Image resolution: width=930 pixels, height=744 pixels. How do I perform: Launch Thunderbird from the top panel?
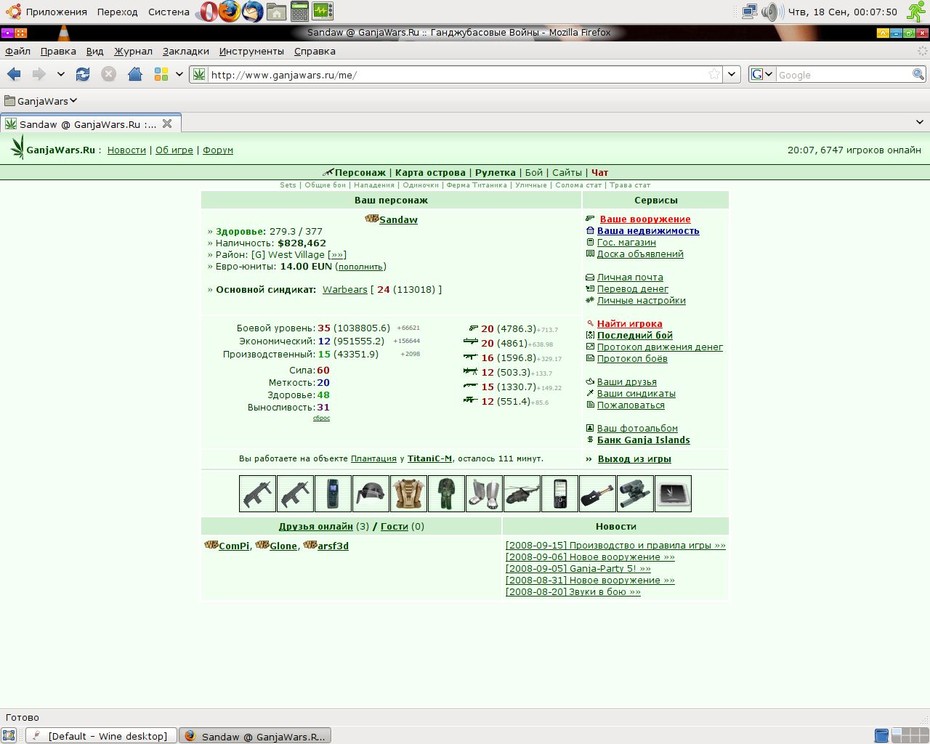pos(253,11)
